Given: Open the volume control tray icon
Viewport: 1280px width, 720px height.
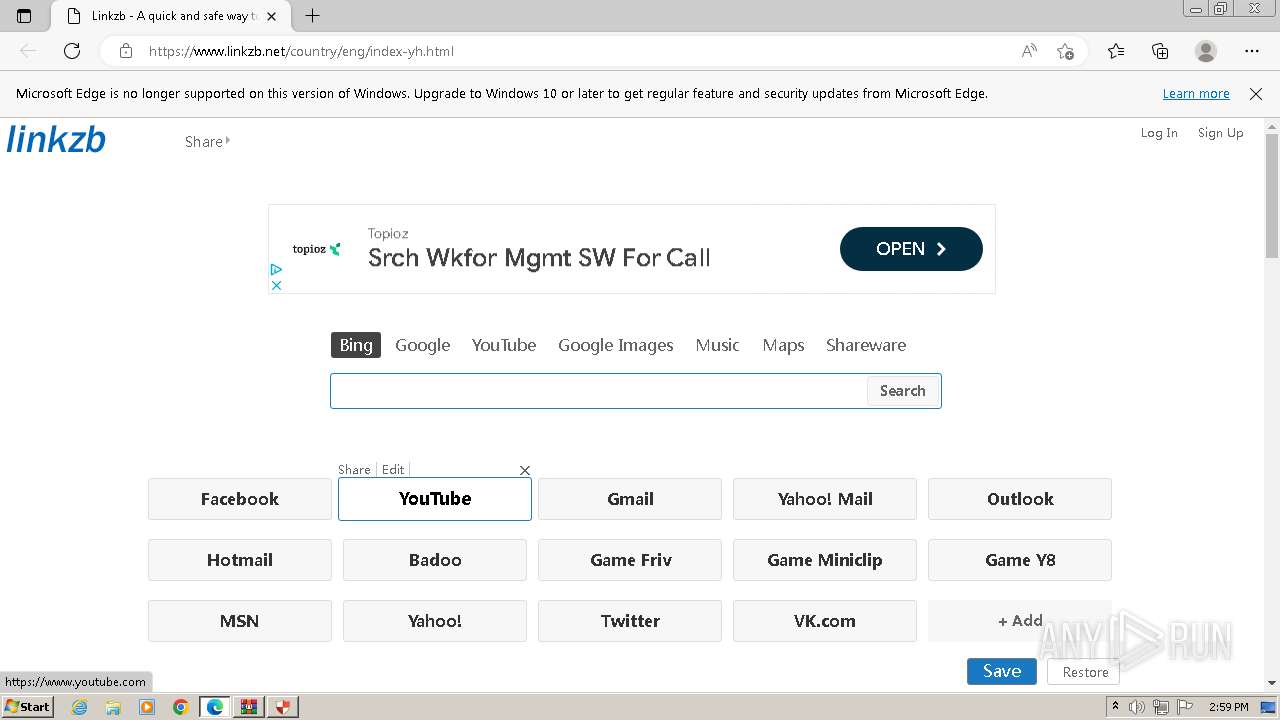Looking at the screenshot, I should (1138, 707).
